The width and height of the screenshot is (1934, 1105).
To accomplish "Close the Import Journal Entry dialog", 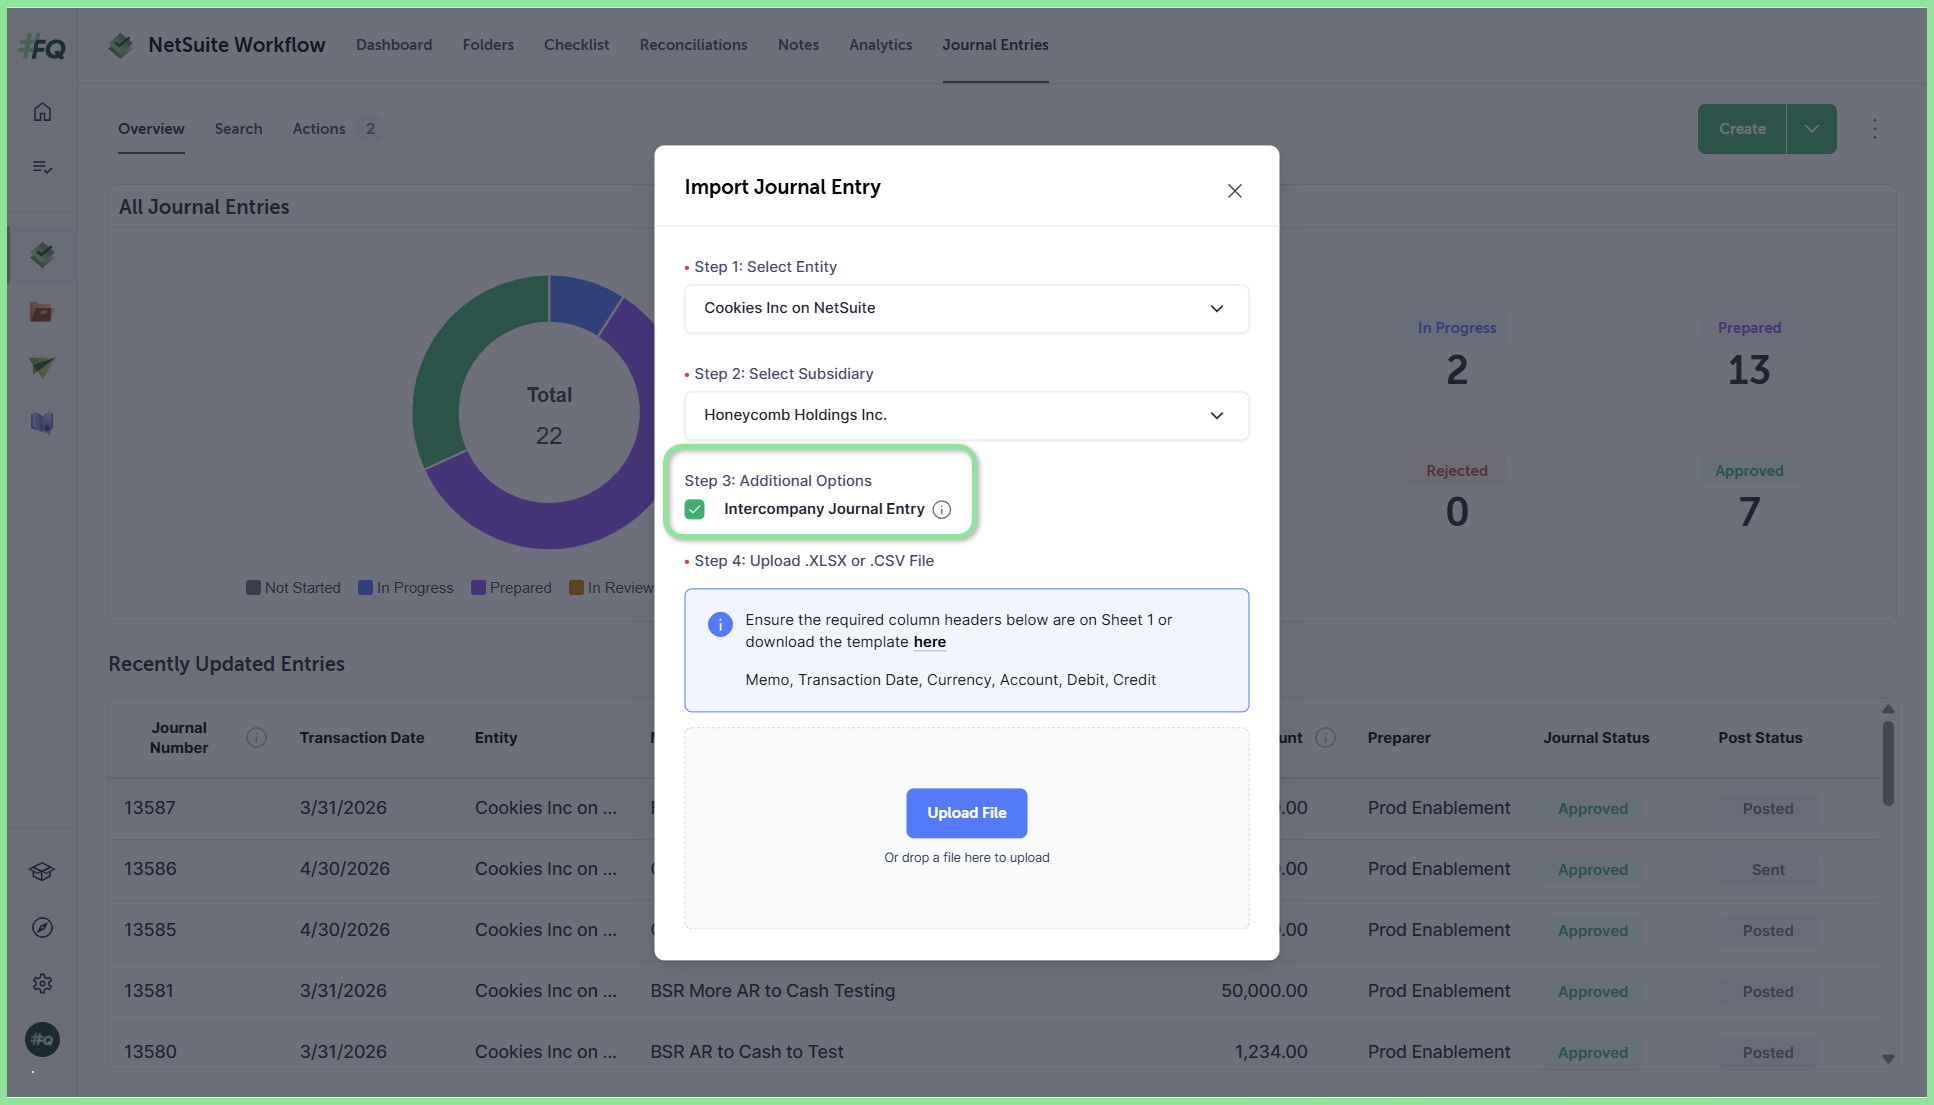I will 1235,191.
